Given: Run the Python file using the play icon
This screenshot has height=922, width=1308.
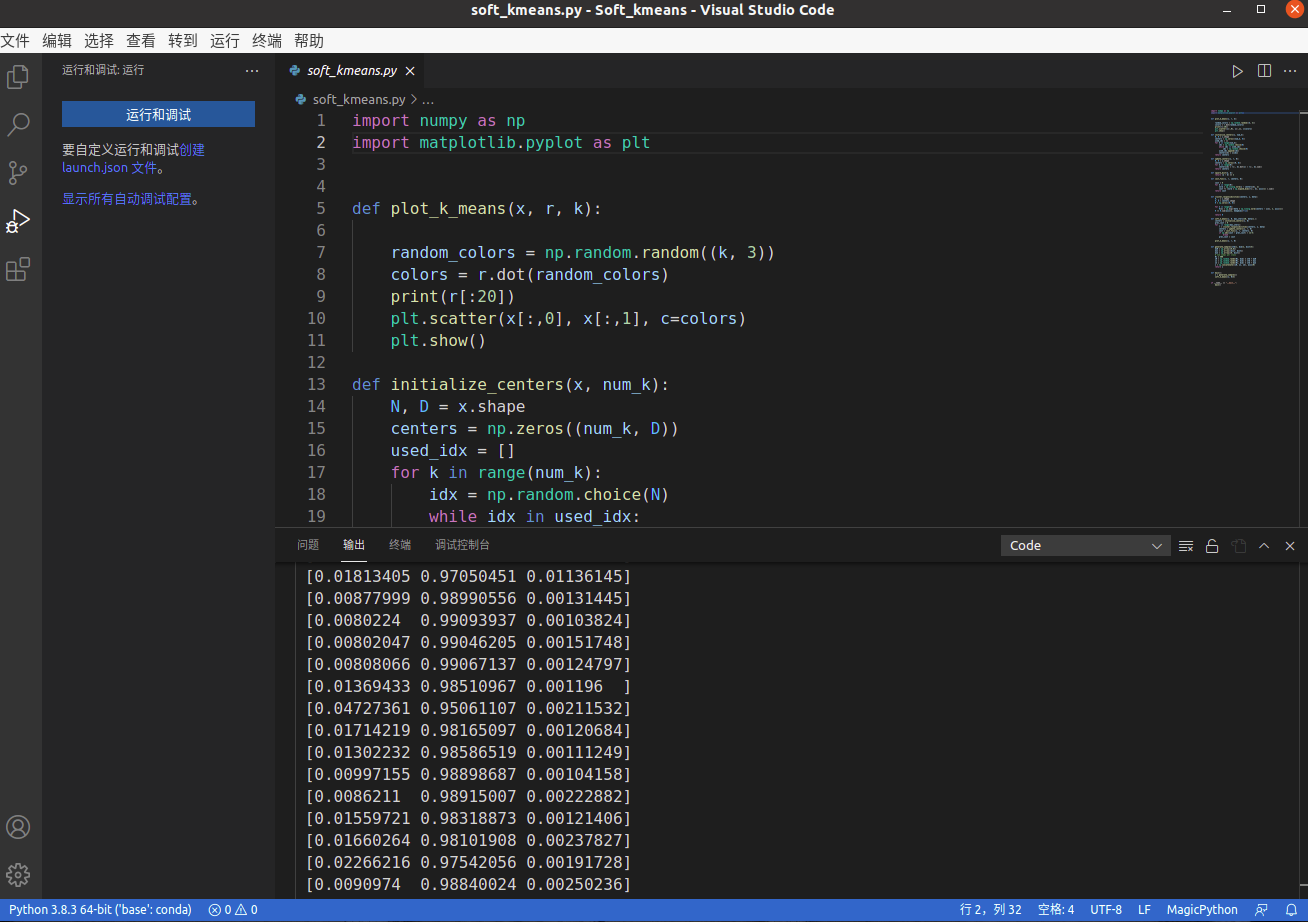Looking at the screenshot, I should pos(1237,71).
